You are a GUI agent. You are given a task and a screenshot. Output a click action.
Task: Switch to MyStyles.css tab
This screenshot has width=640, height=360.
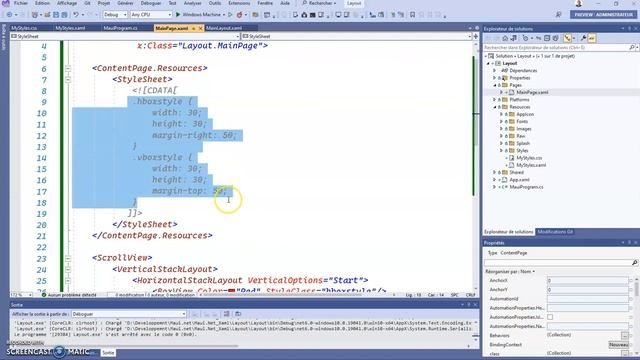[24, 28]
